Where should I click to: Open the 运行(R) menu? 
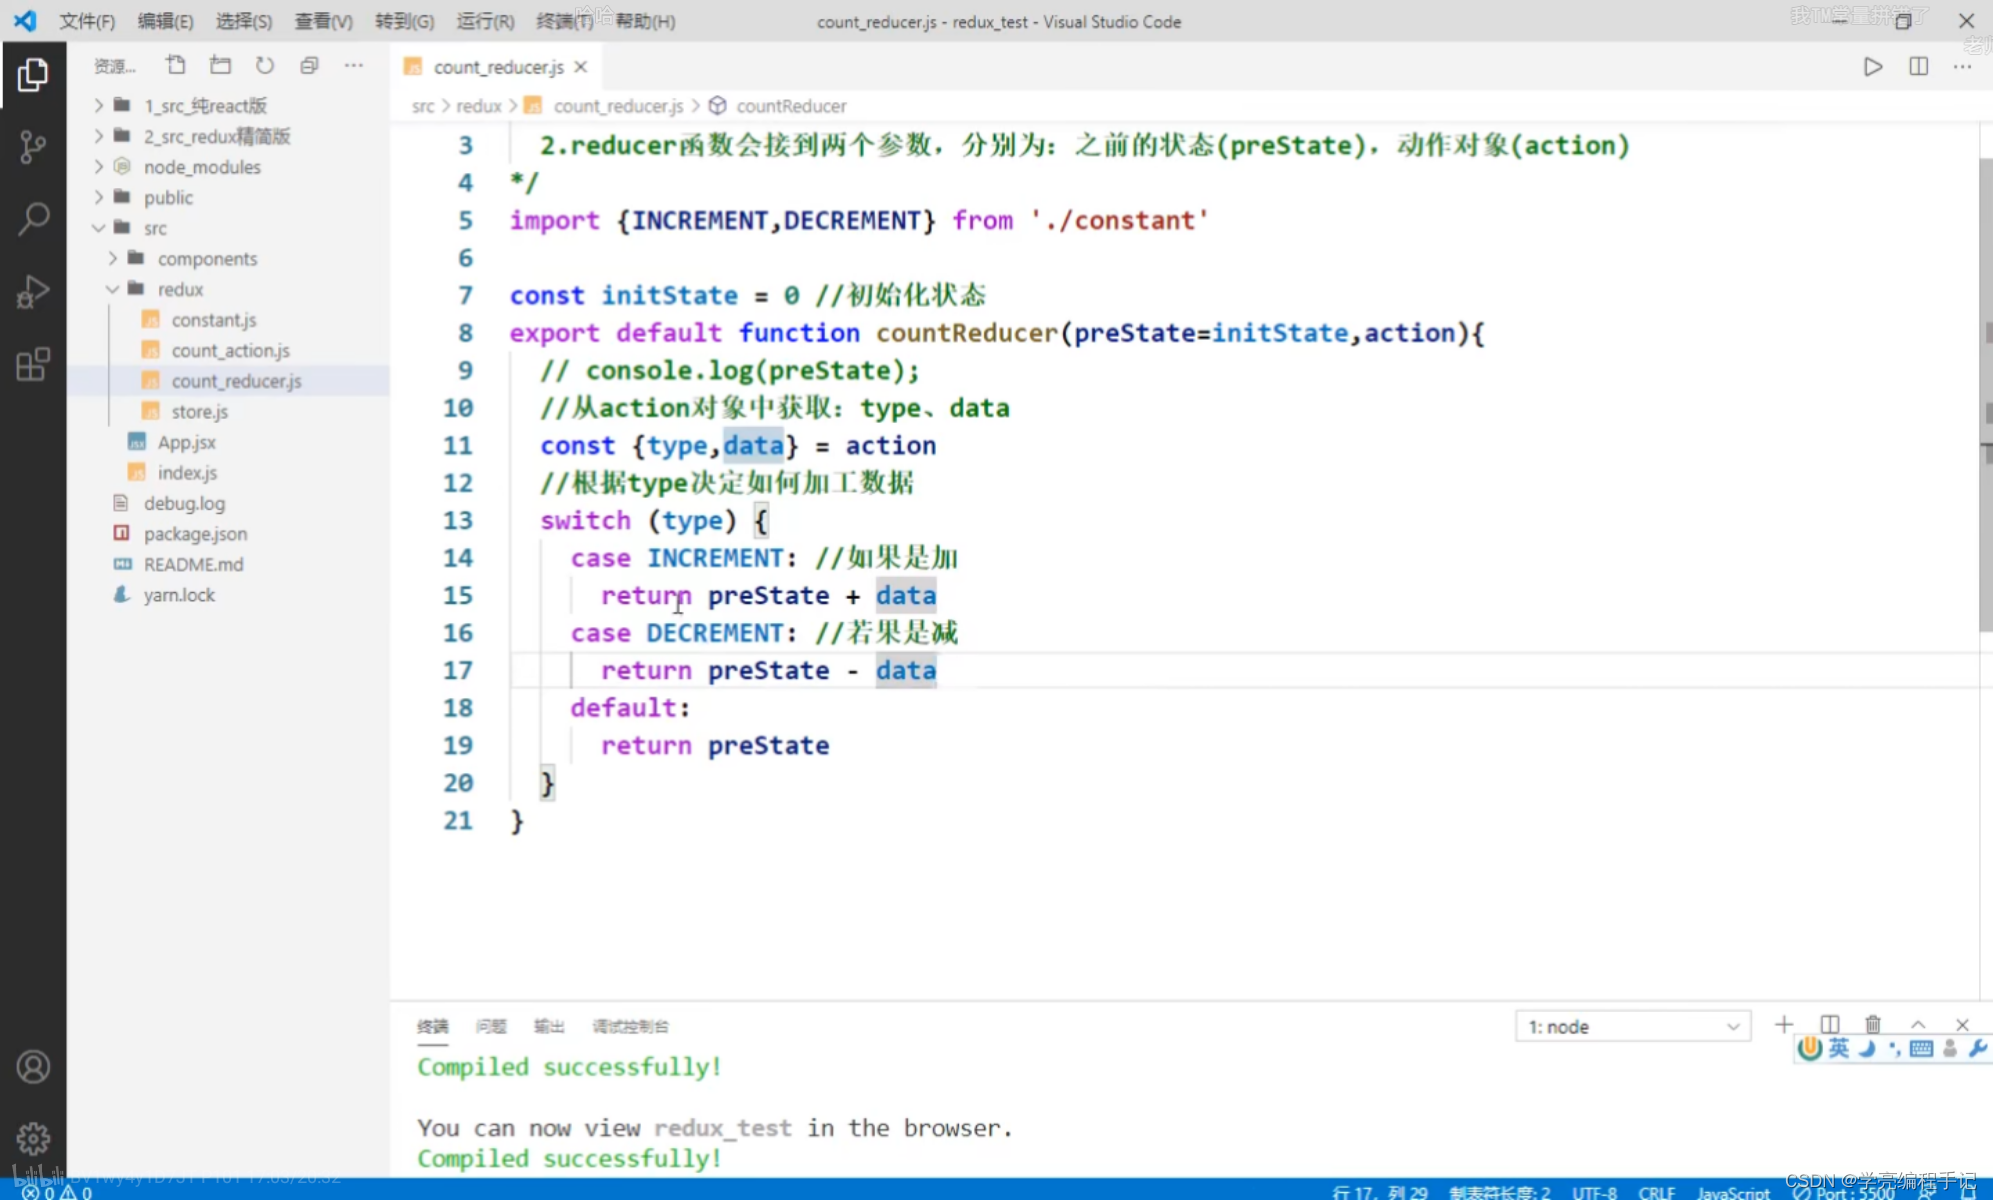click(x=485, y=21)
